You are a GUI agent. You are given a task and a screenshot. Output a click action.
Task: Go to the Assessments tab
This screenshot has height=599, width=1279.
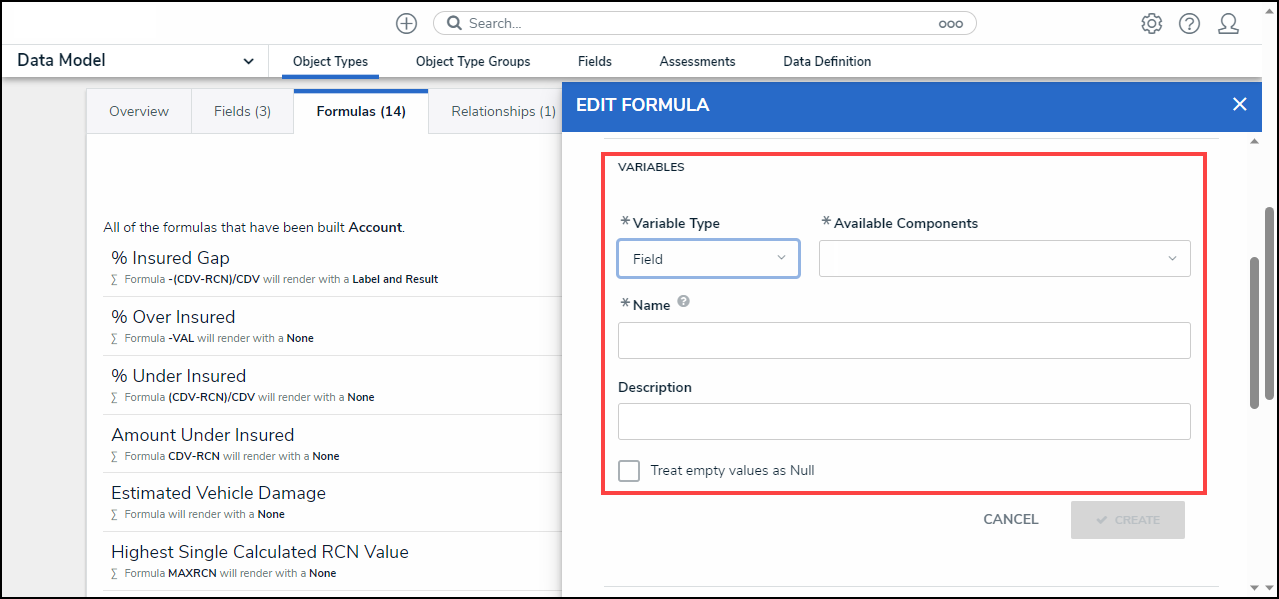[697, 61]
